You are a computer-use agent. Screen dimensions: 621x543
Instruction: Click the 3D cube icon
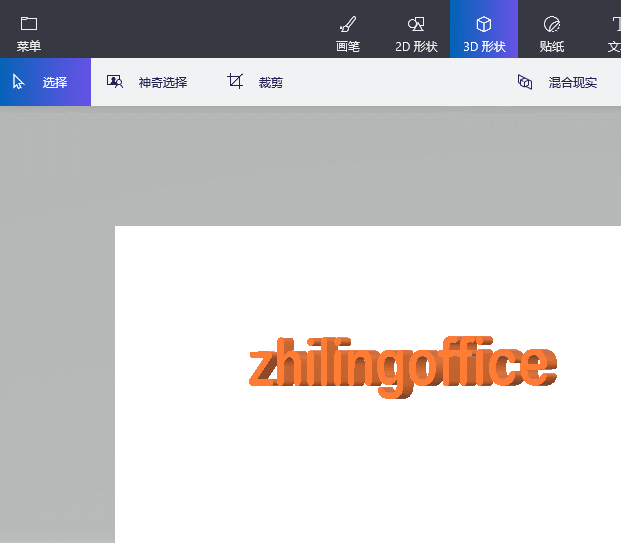pyautogui.click(x=484, y=24)
